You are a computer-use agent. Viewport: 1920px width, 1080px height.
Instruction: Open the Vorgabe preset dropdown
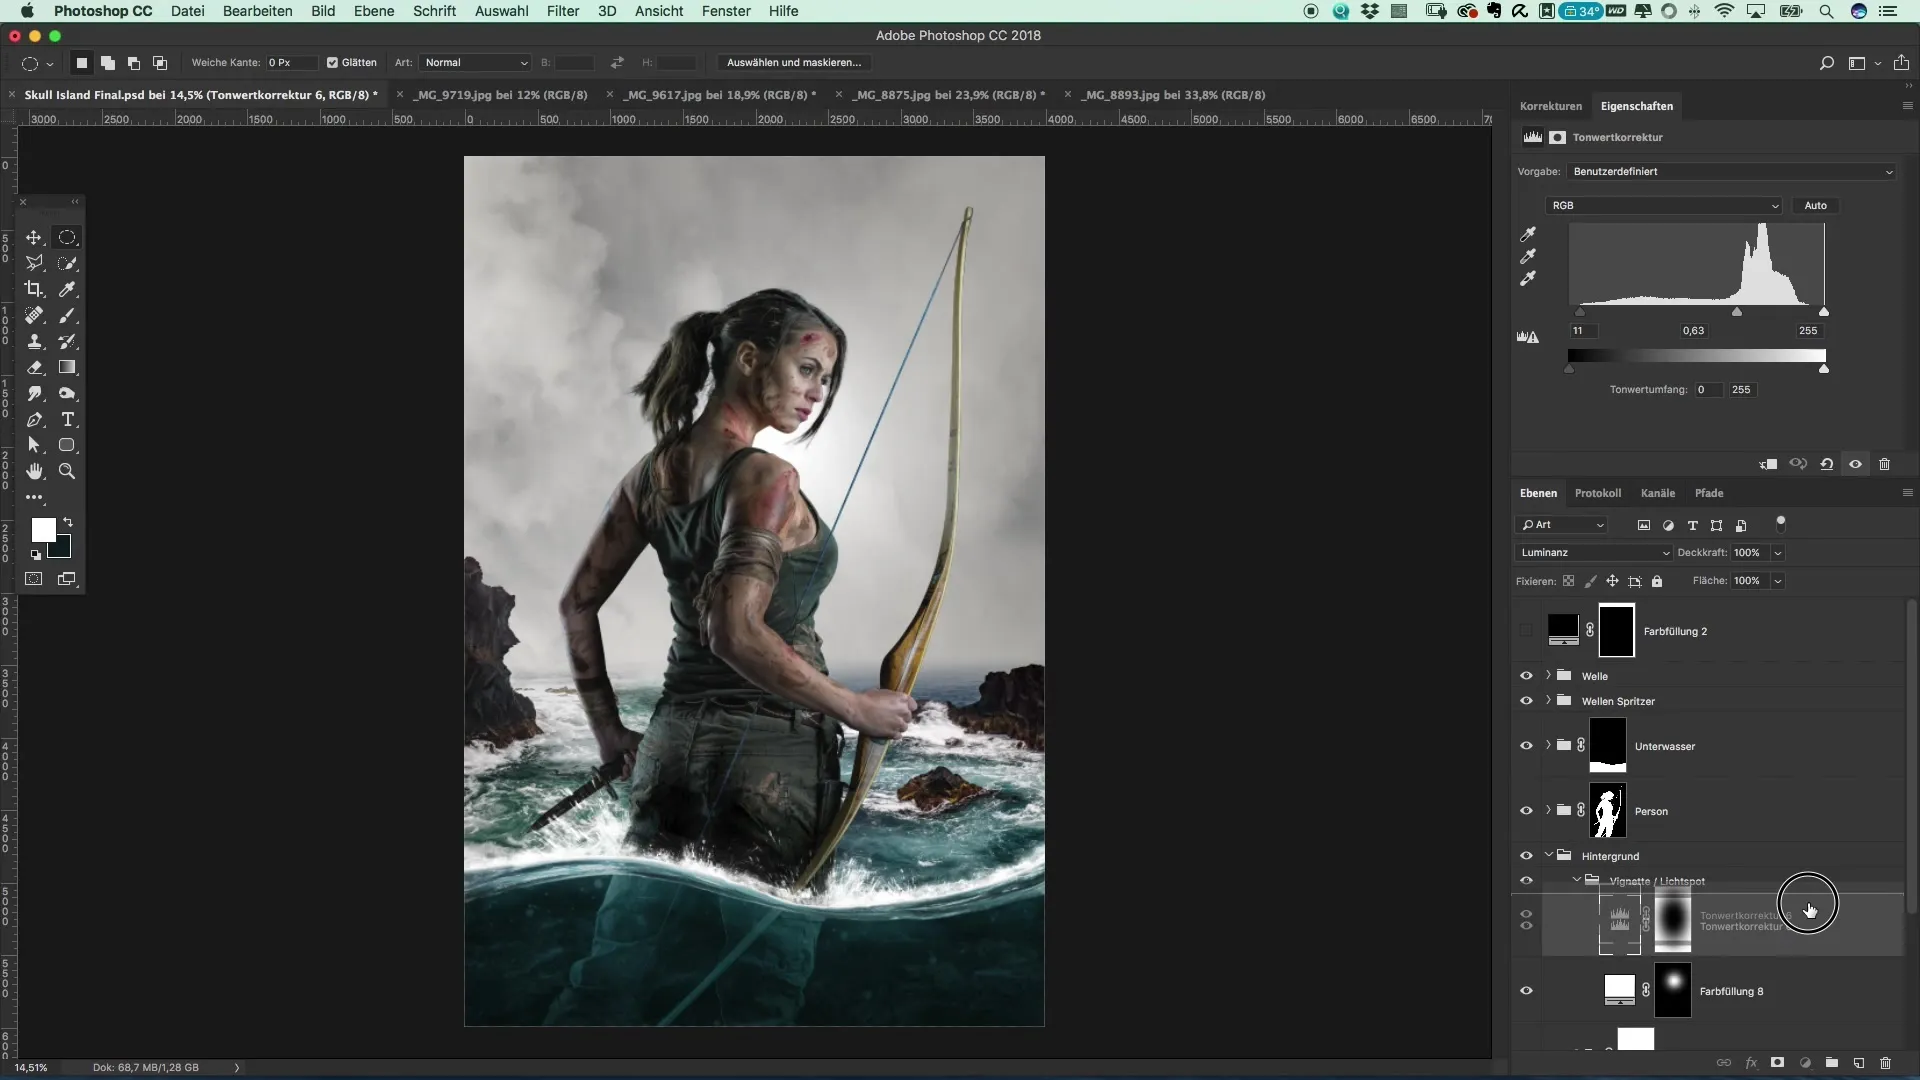tap(1731, 171)
